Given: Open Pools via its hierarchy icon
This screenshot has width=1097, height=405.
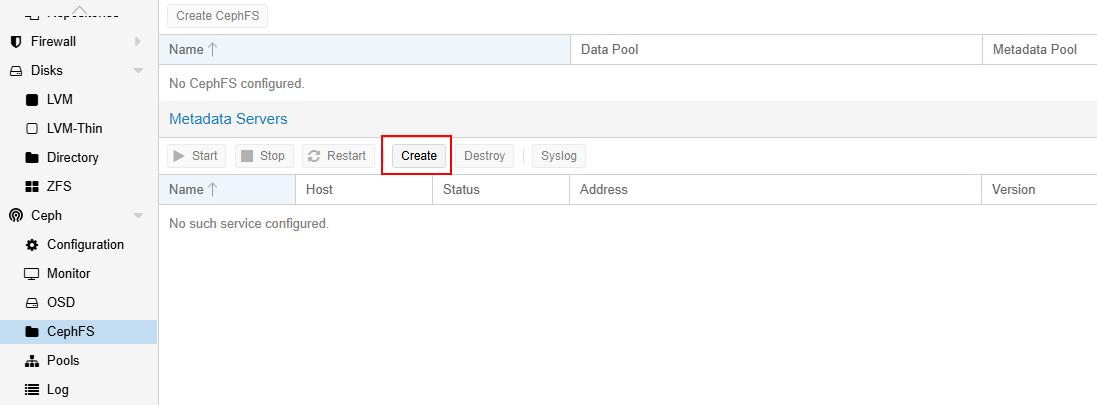Looking at the screenshot, I should (31, 361).
